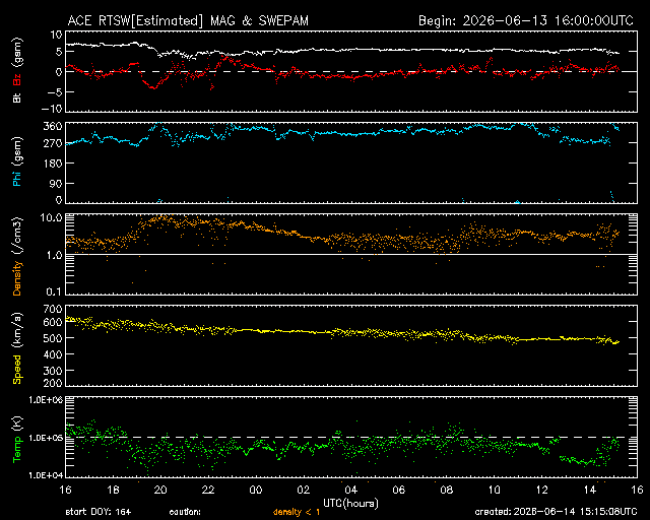
Task: Click the '14' hour tick label
Action: pyautogui.click(x=589, y=490)
